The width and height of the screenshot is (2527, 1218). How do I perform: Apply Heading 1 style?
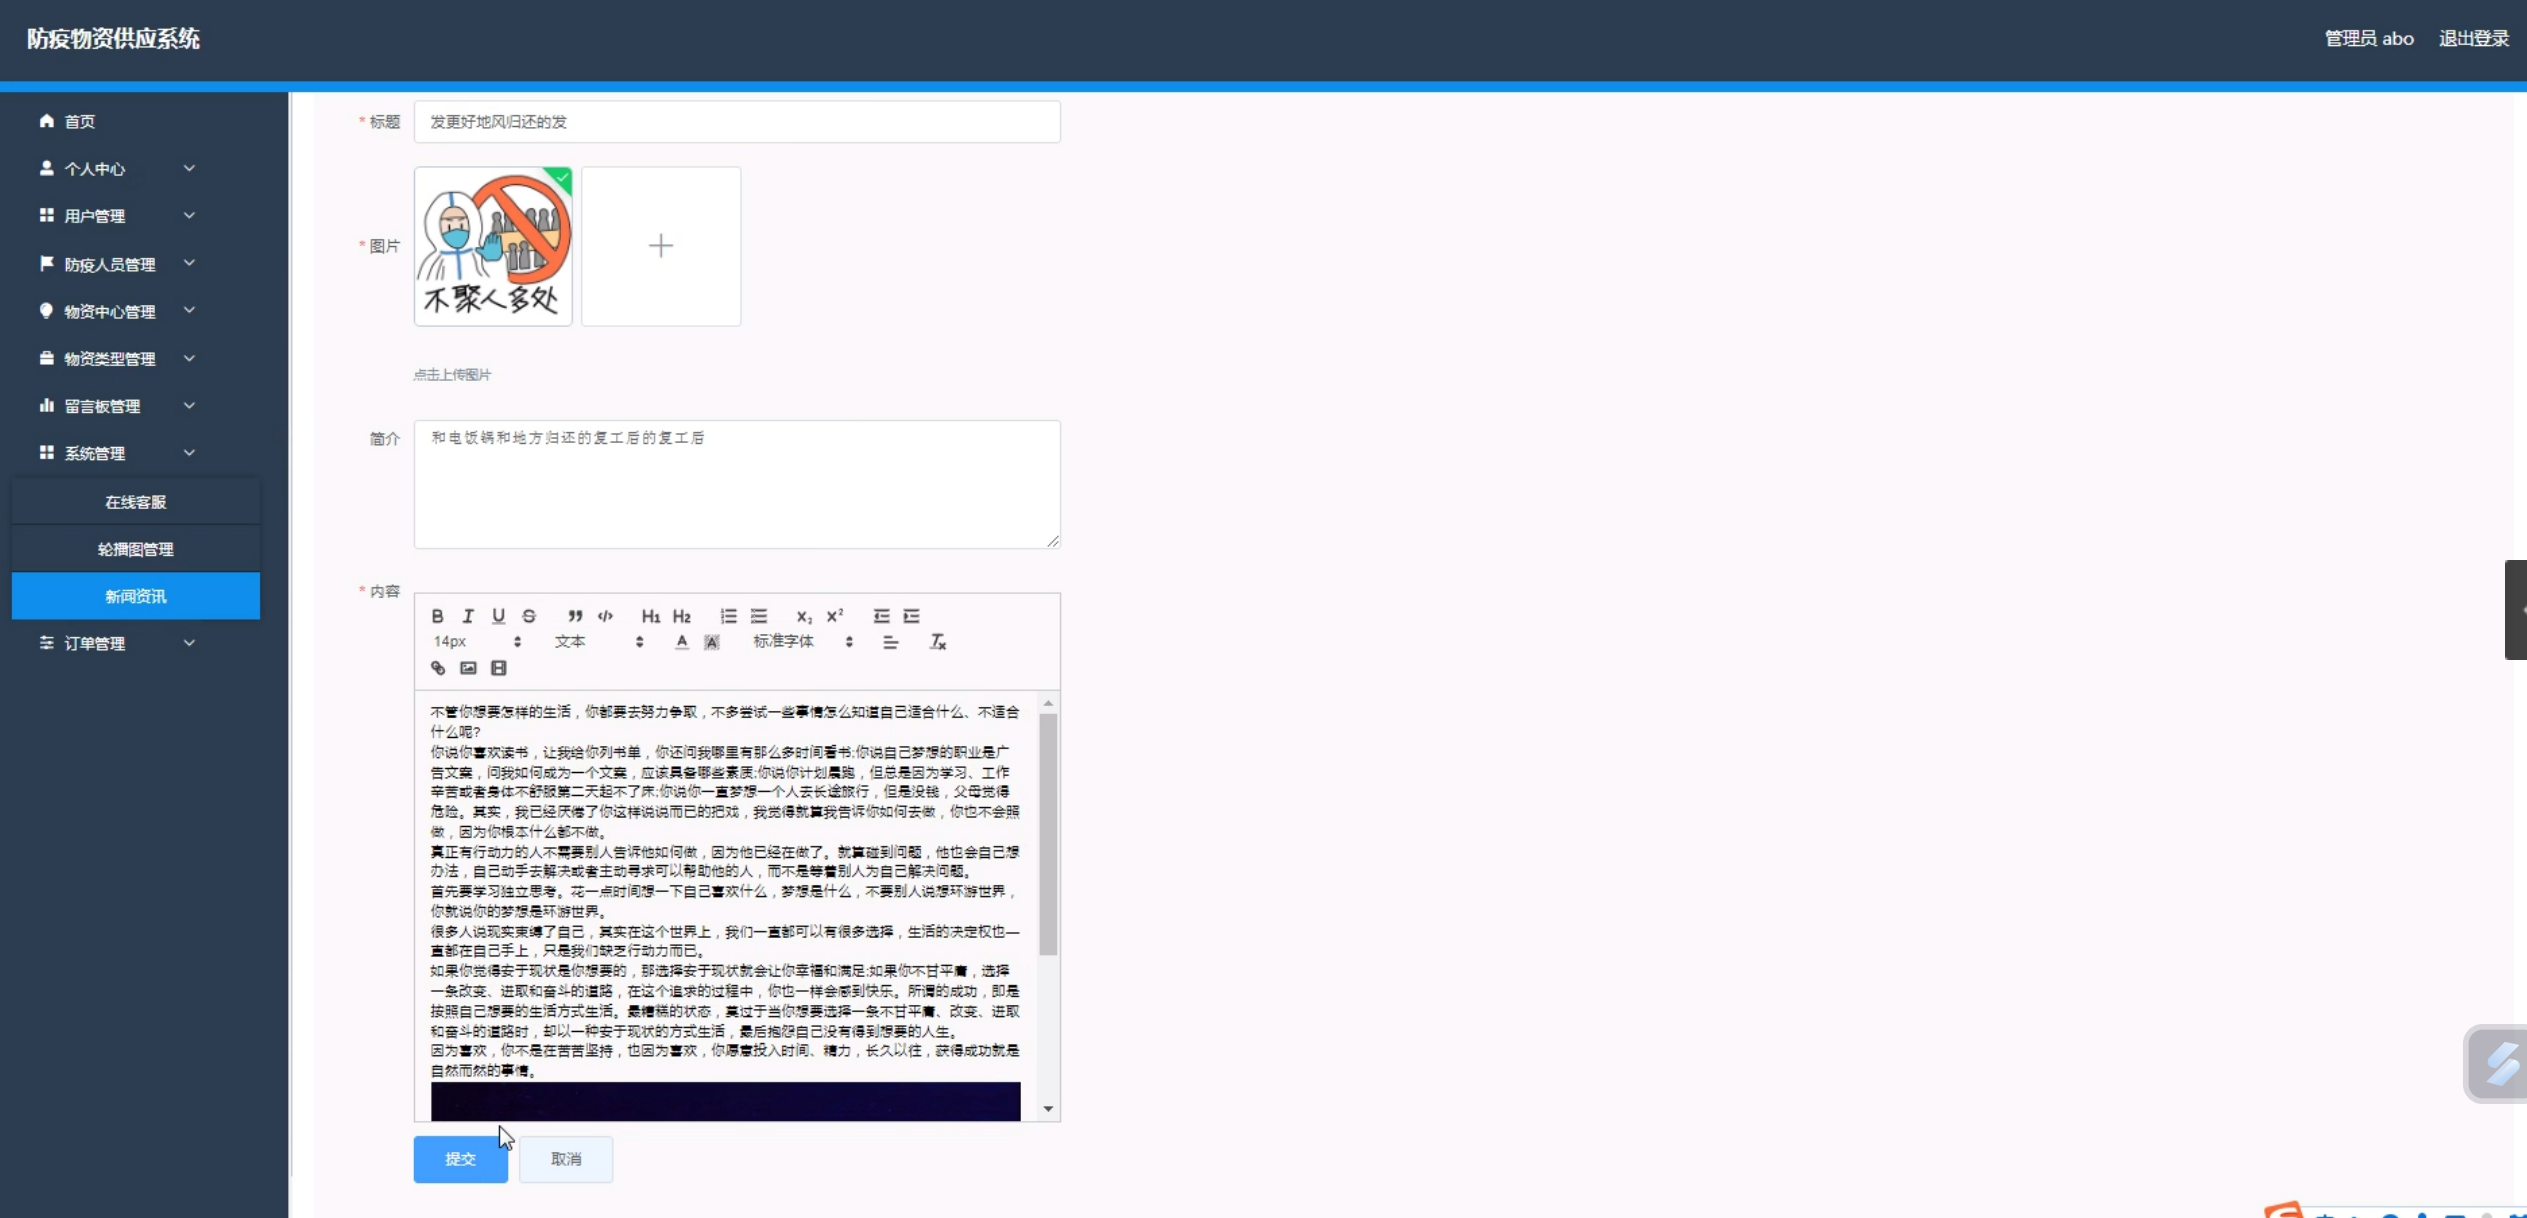click(x=650, y=616)
